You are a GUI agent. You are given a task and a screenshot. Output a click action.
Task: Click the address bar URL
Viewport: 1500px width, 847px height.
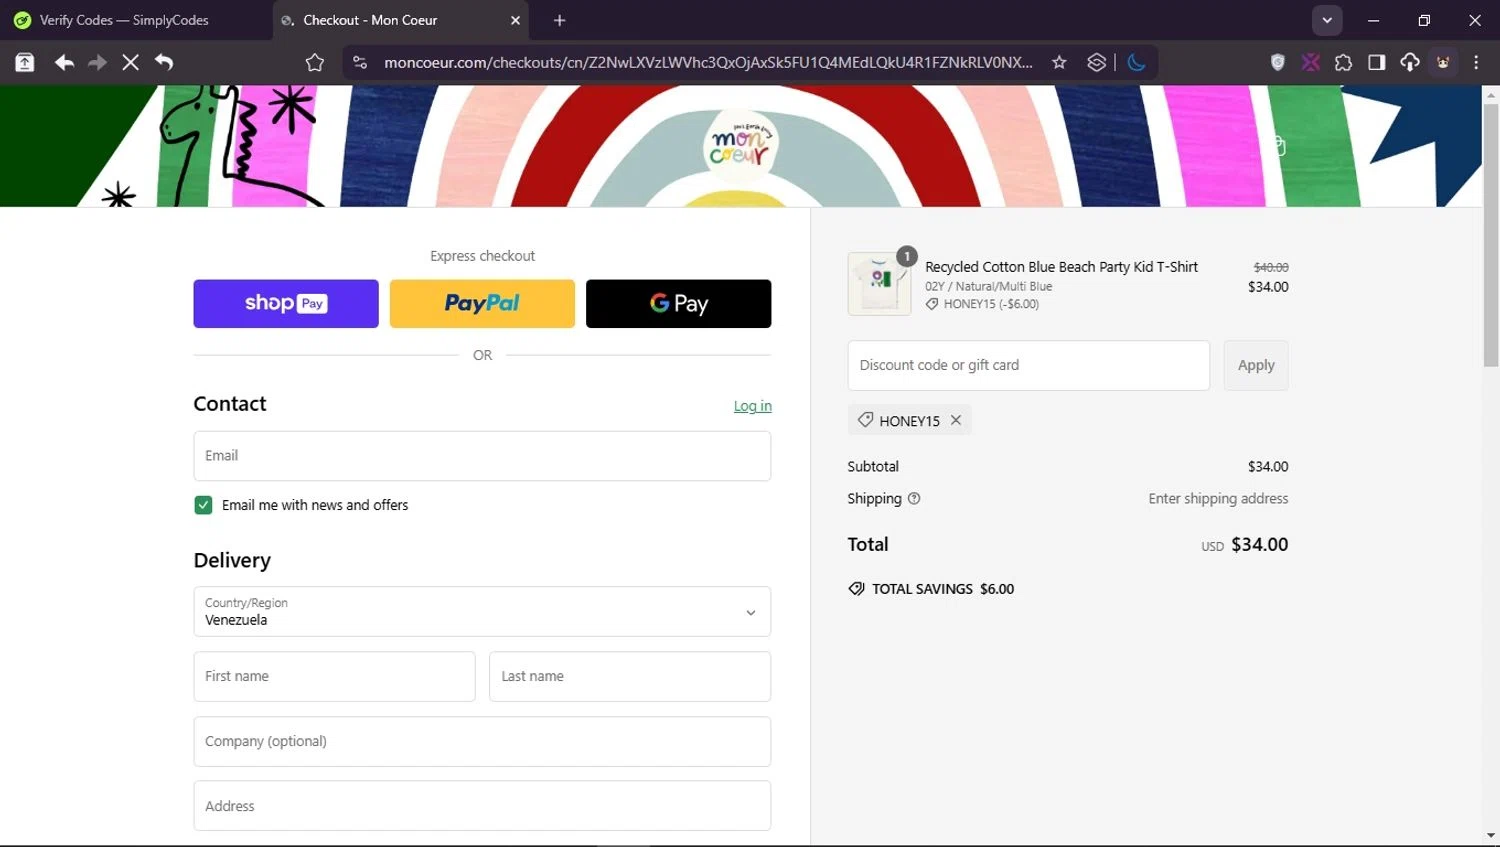click(x=708, y=62)
